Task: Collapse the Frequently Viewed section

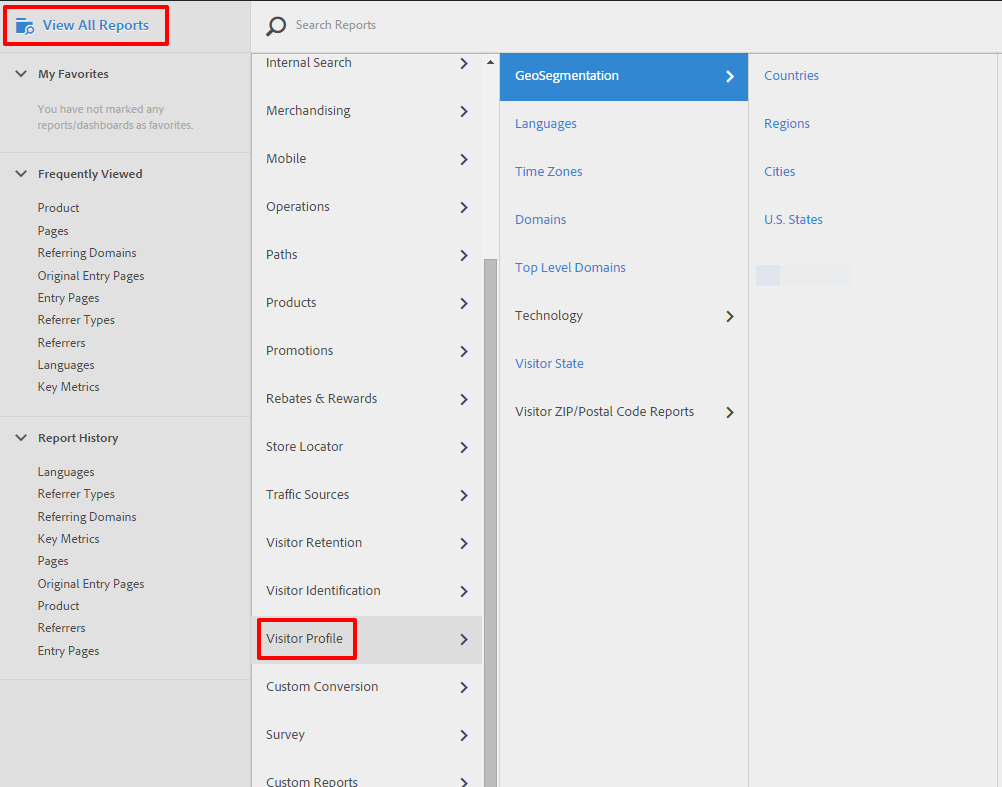Action: tap(21, 174)
